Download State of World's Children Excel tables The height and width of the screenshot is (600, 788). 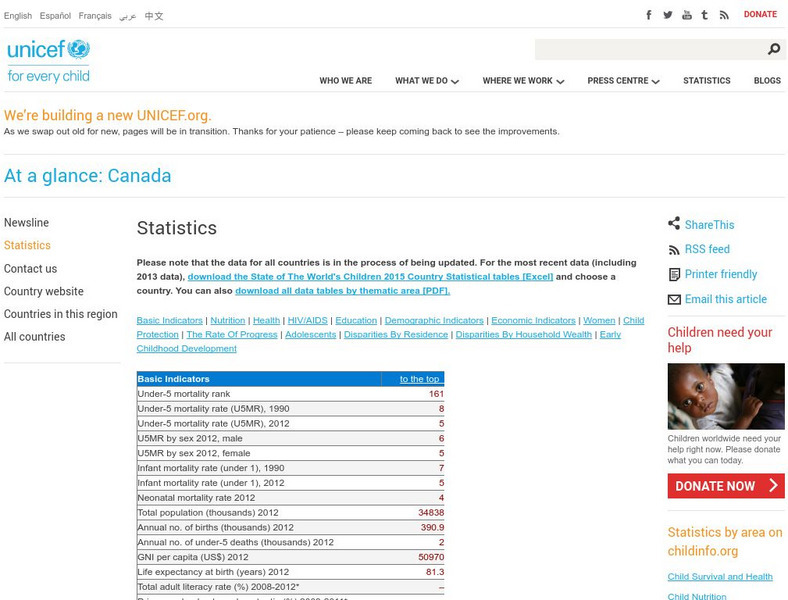370,276
